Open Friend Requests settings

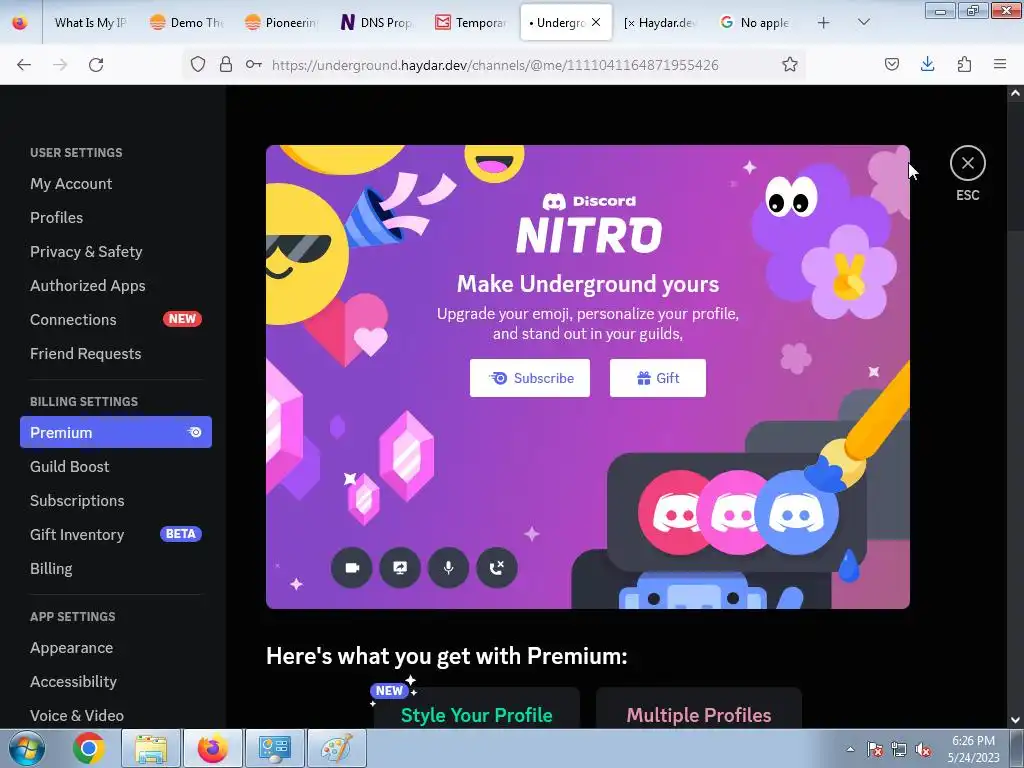click(116, 353)
